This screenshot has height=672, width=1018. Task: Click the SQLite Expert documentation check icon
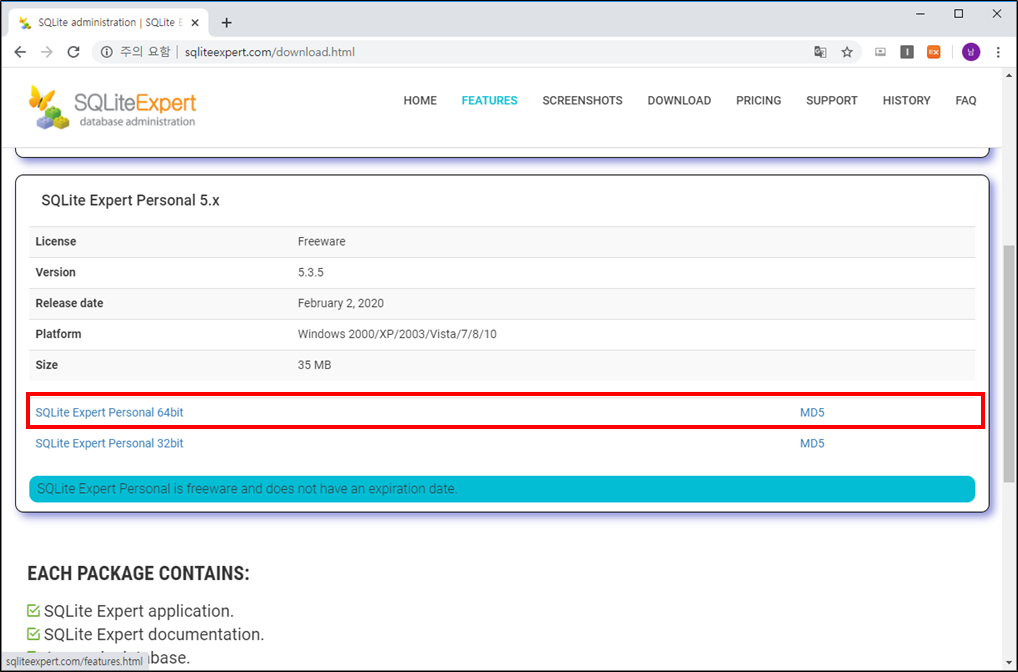point(33,634)
